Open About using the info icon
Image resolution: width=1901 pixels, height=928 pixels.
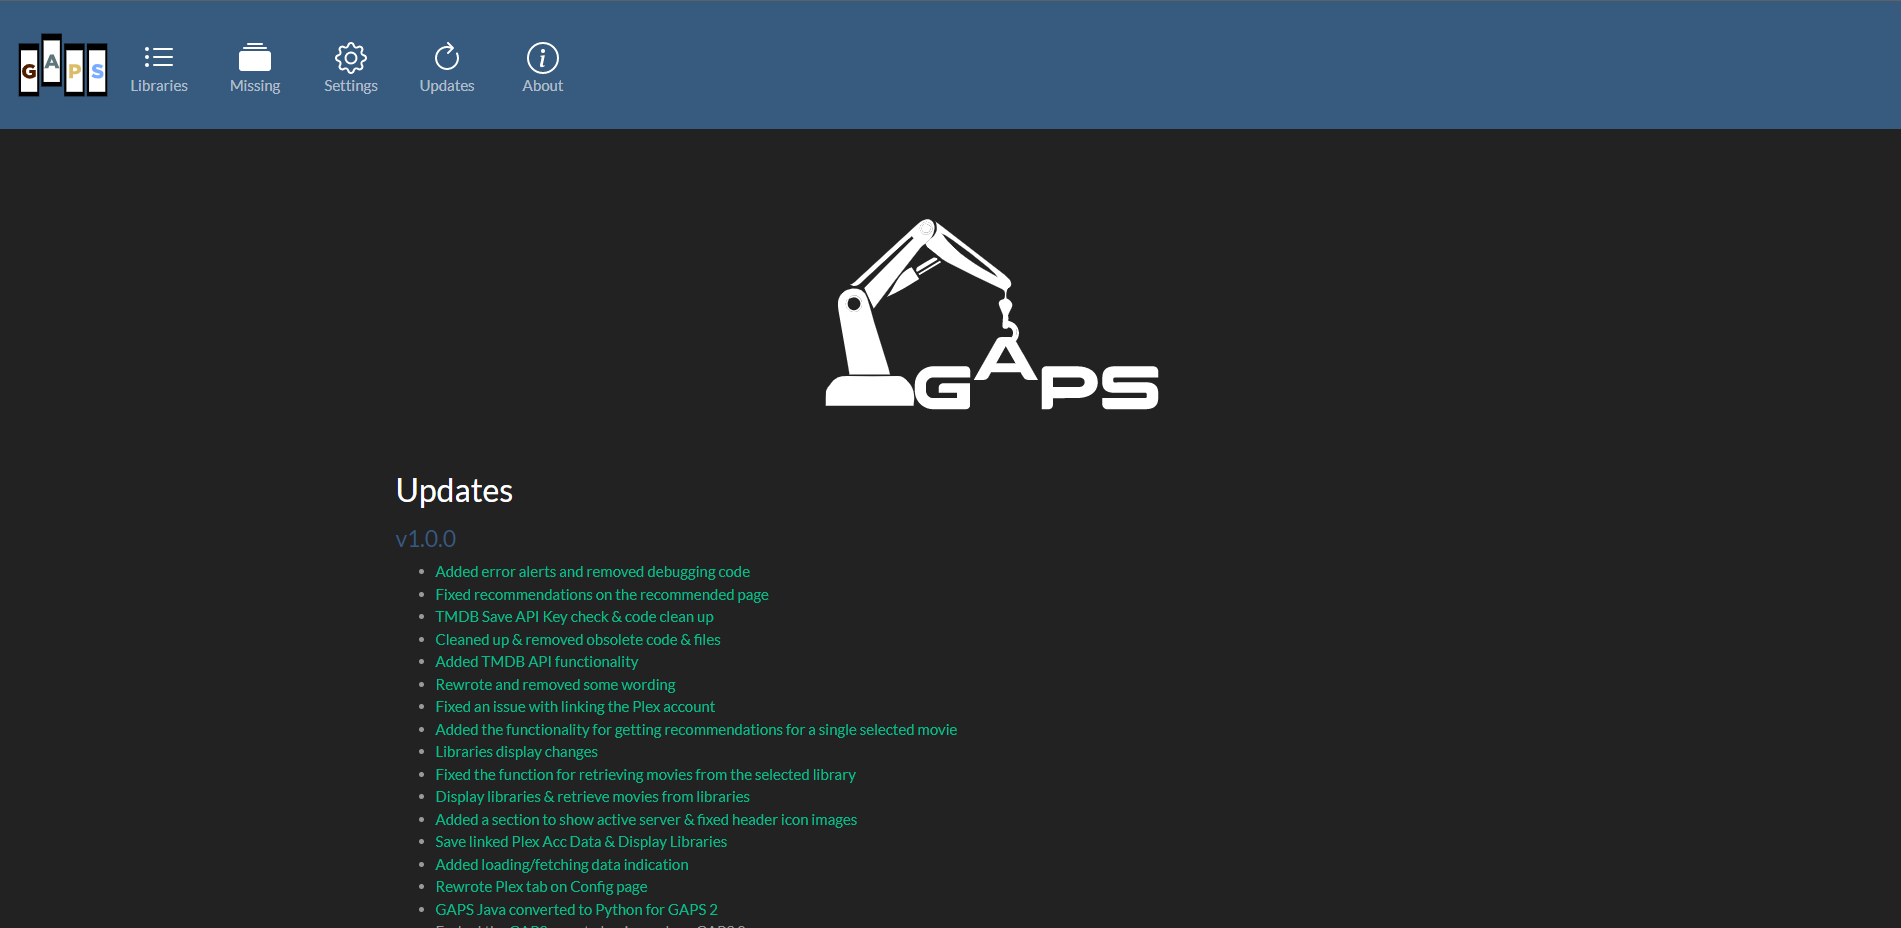pos(542,58)
